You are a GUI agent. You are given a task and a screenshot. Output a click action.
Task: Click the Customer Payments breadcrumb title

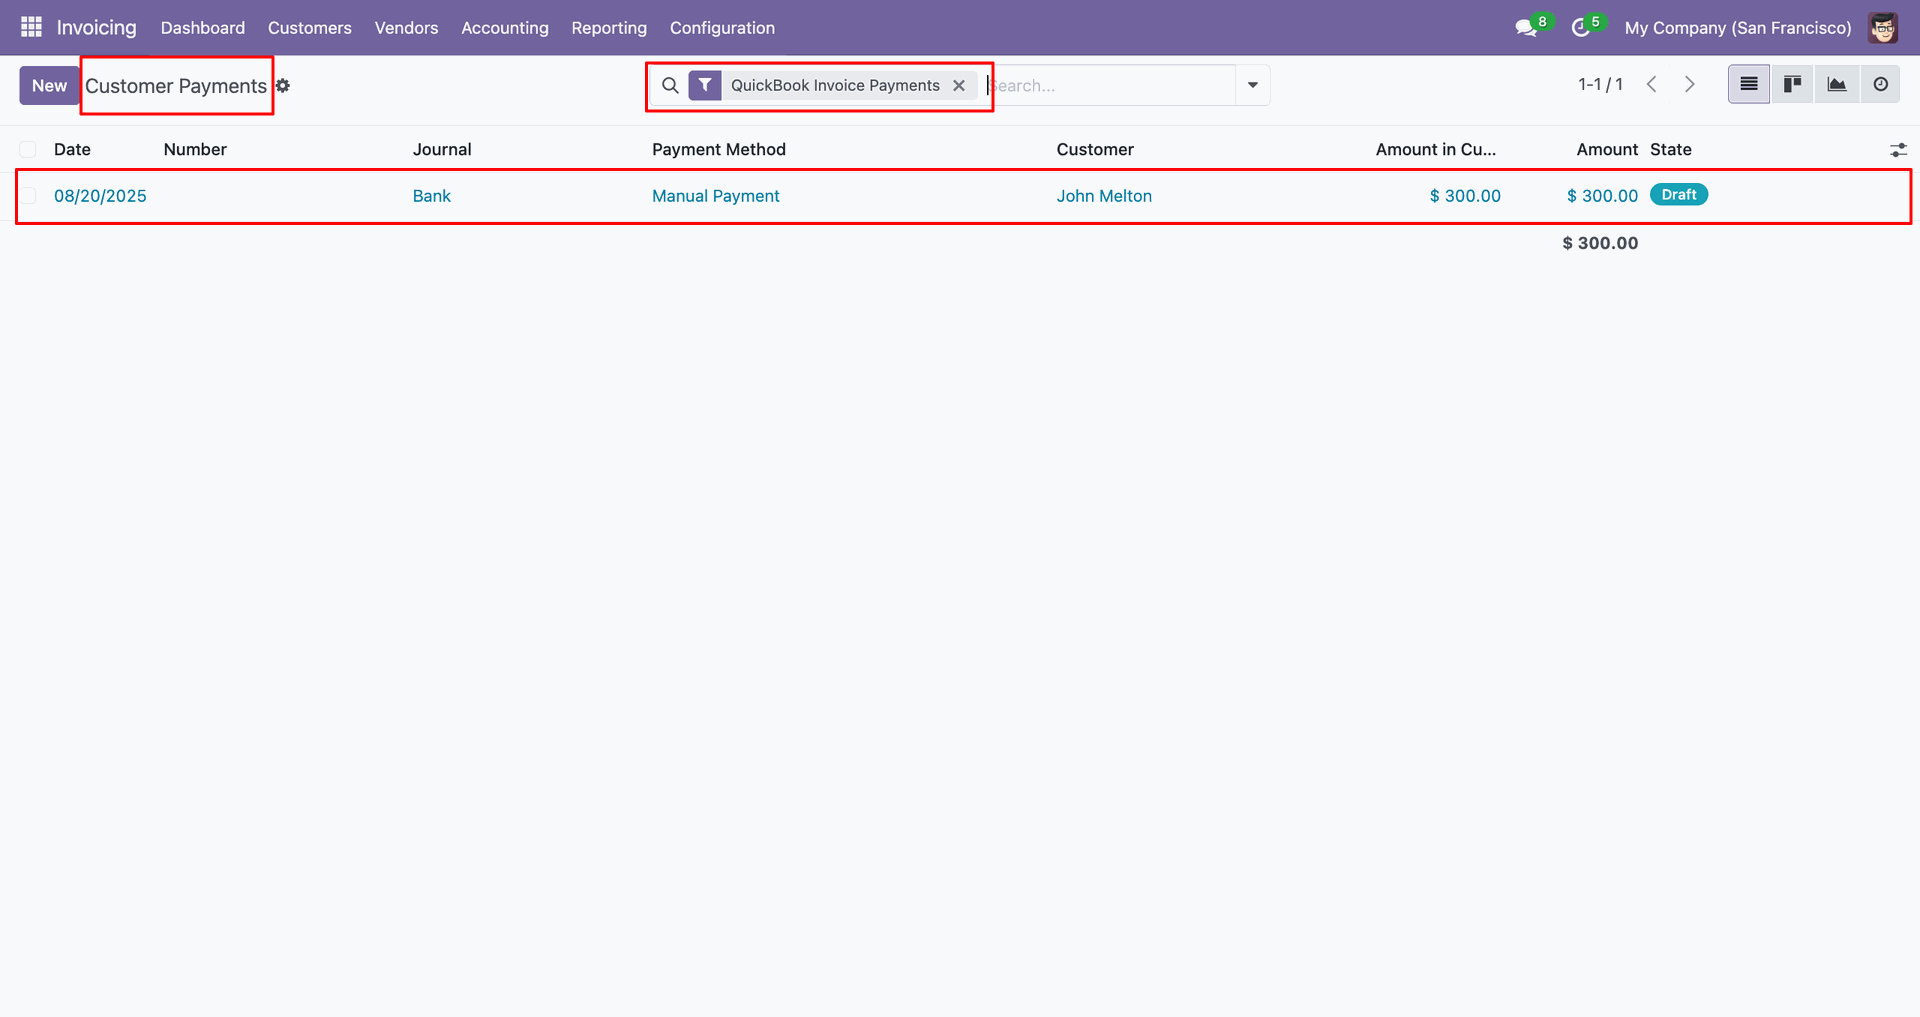tap(176, 86)
